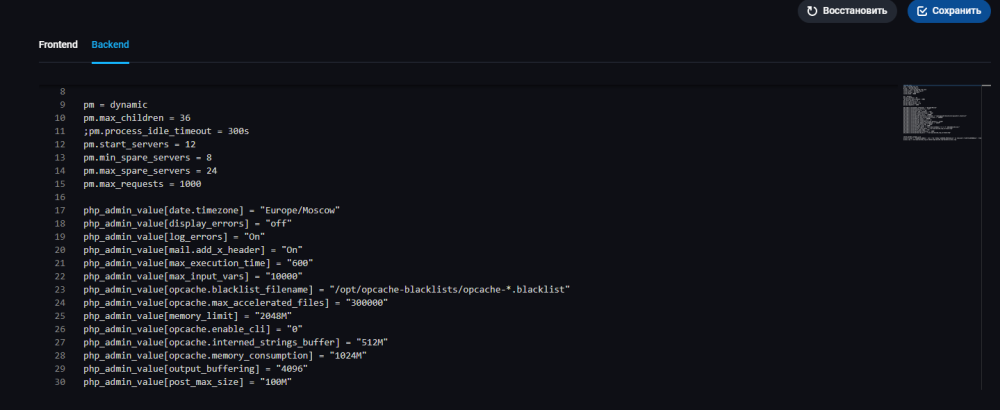This screenshot has width=1000, height=410.
Task: Click the "pm = dynamic" line
Action: (x=115, y=105)
